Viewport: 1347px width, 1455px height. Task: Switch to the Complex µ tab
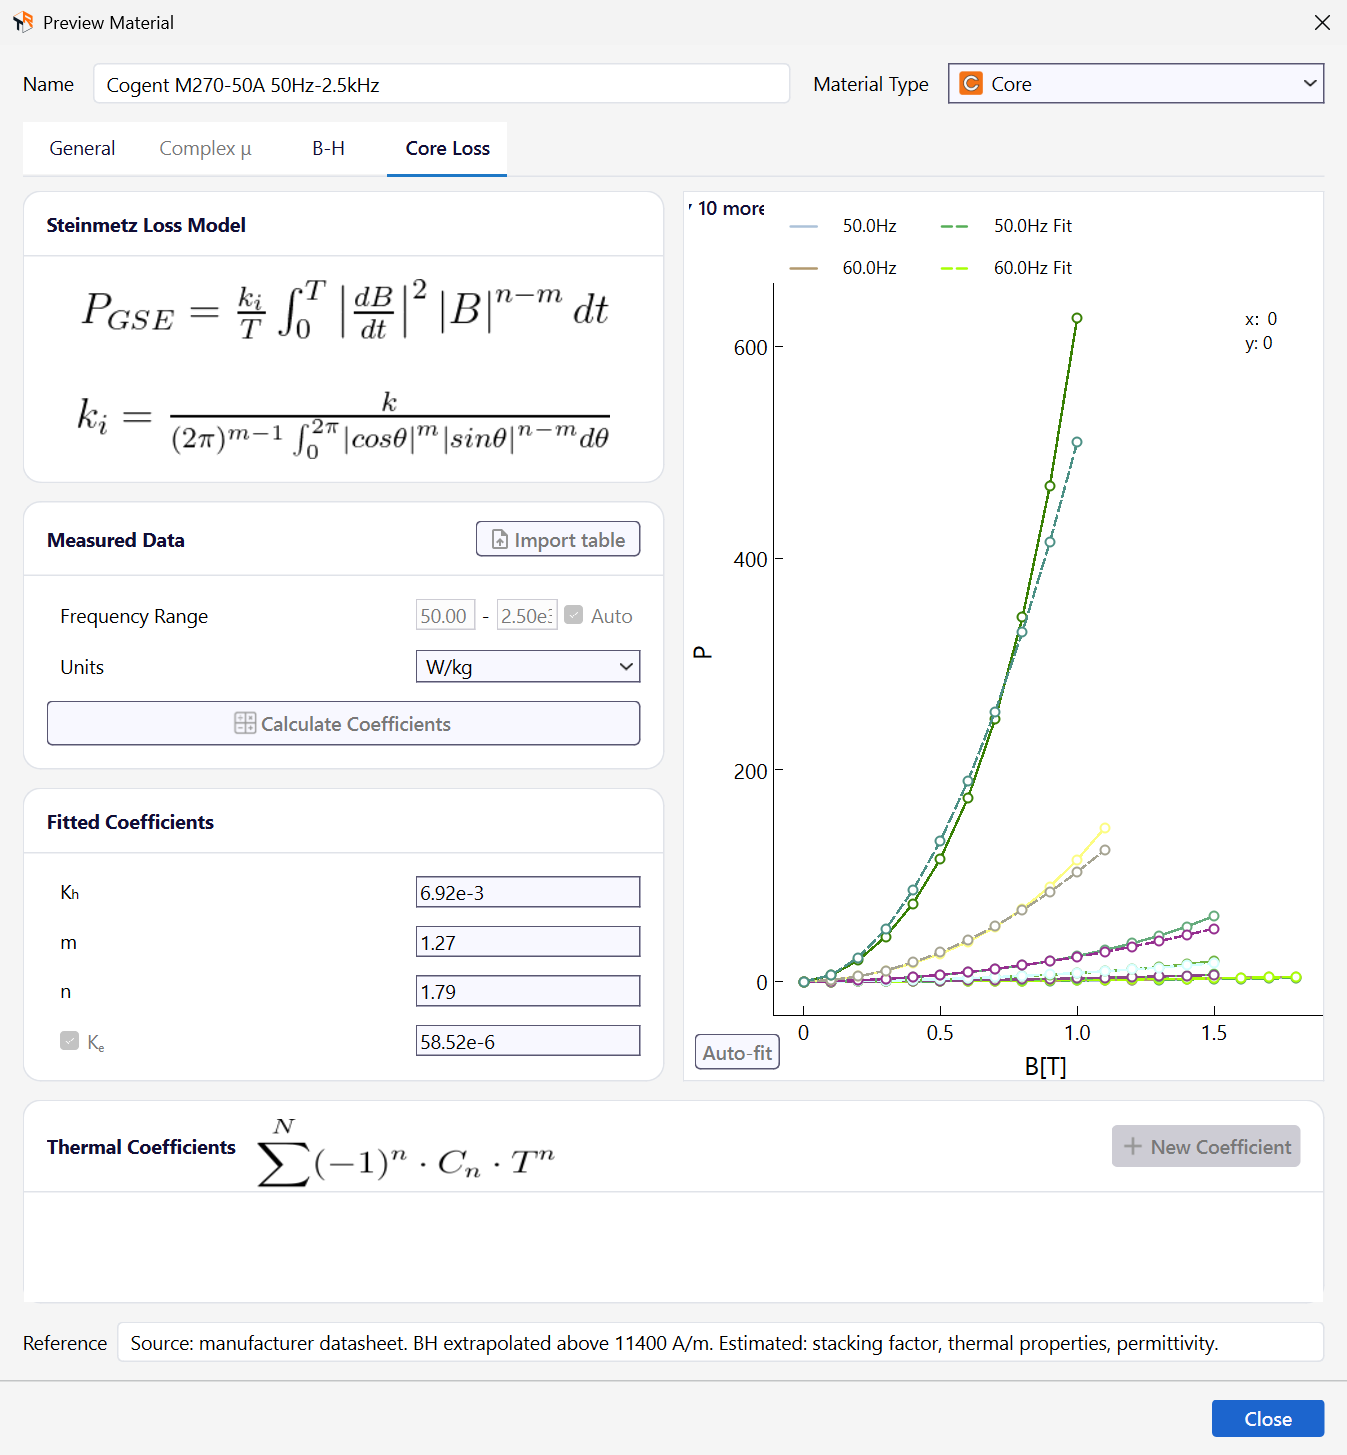coord(206,148)
